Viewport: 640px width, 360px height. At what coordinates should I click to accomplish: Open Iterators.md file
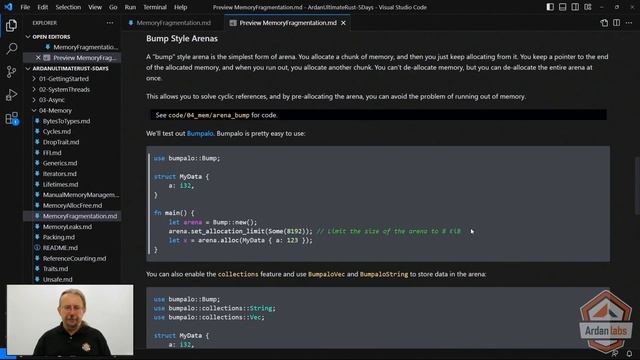point(60,173)
